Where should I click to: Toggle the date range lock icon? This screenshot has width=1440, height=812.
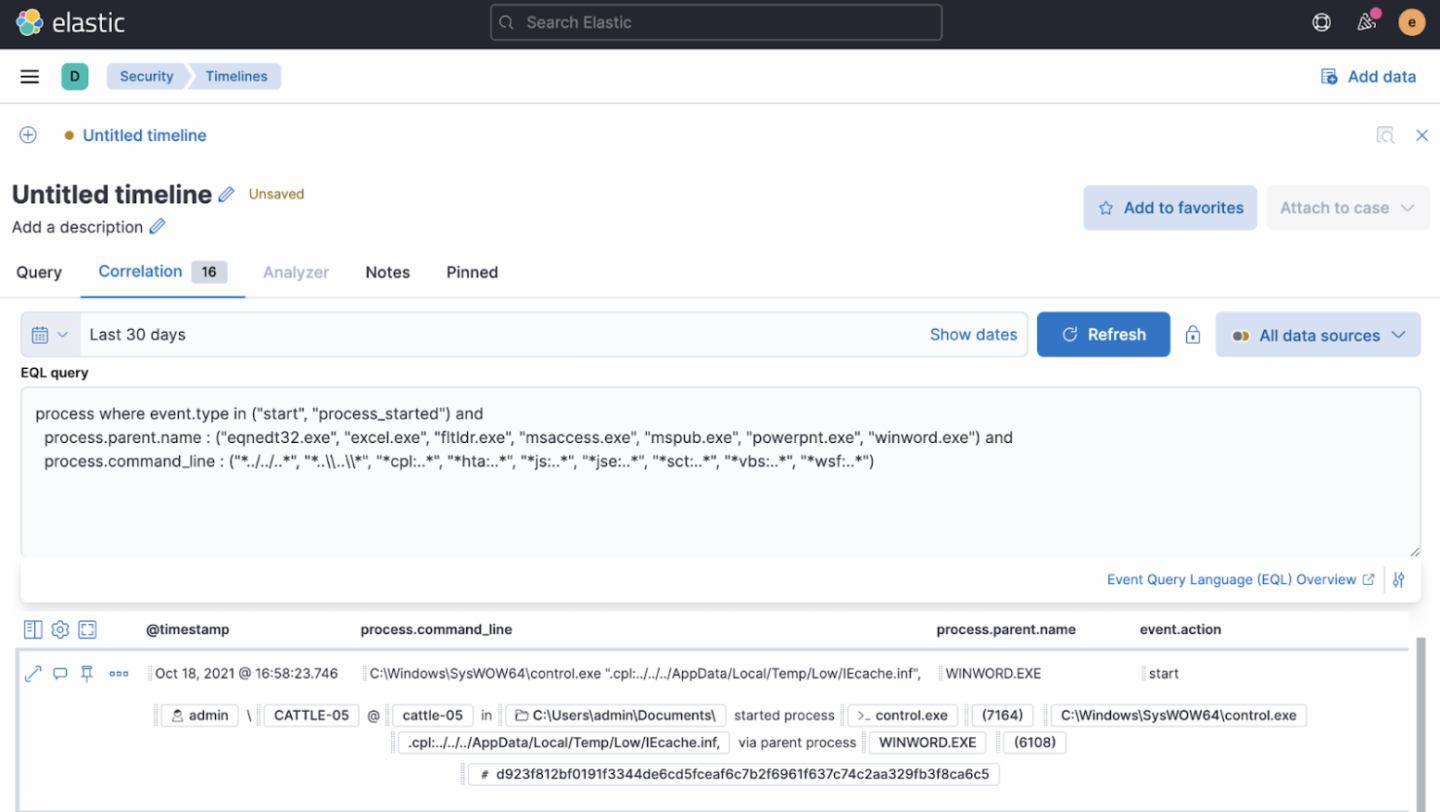[x=1193, y=334]
